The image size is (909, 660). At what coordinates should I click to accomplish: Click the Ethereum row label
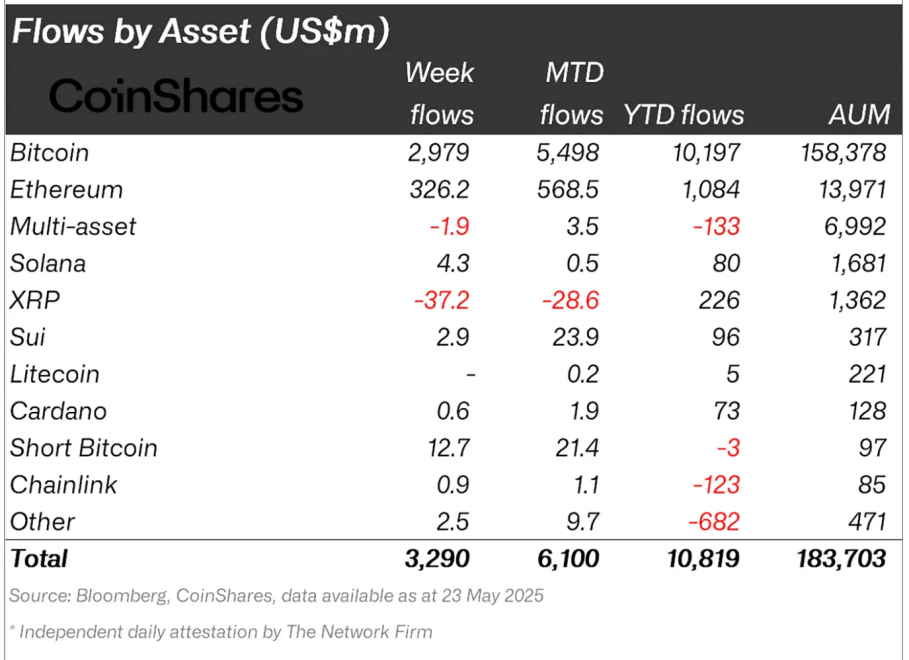(x=66, y=190)
